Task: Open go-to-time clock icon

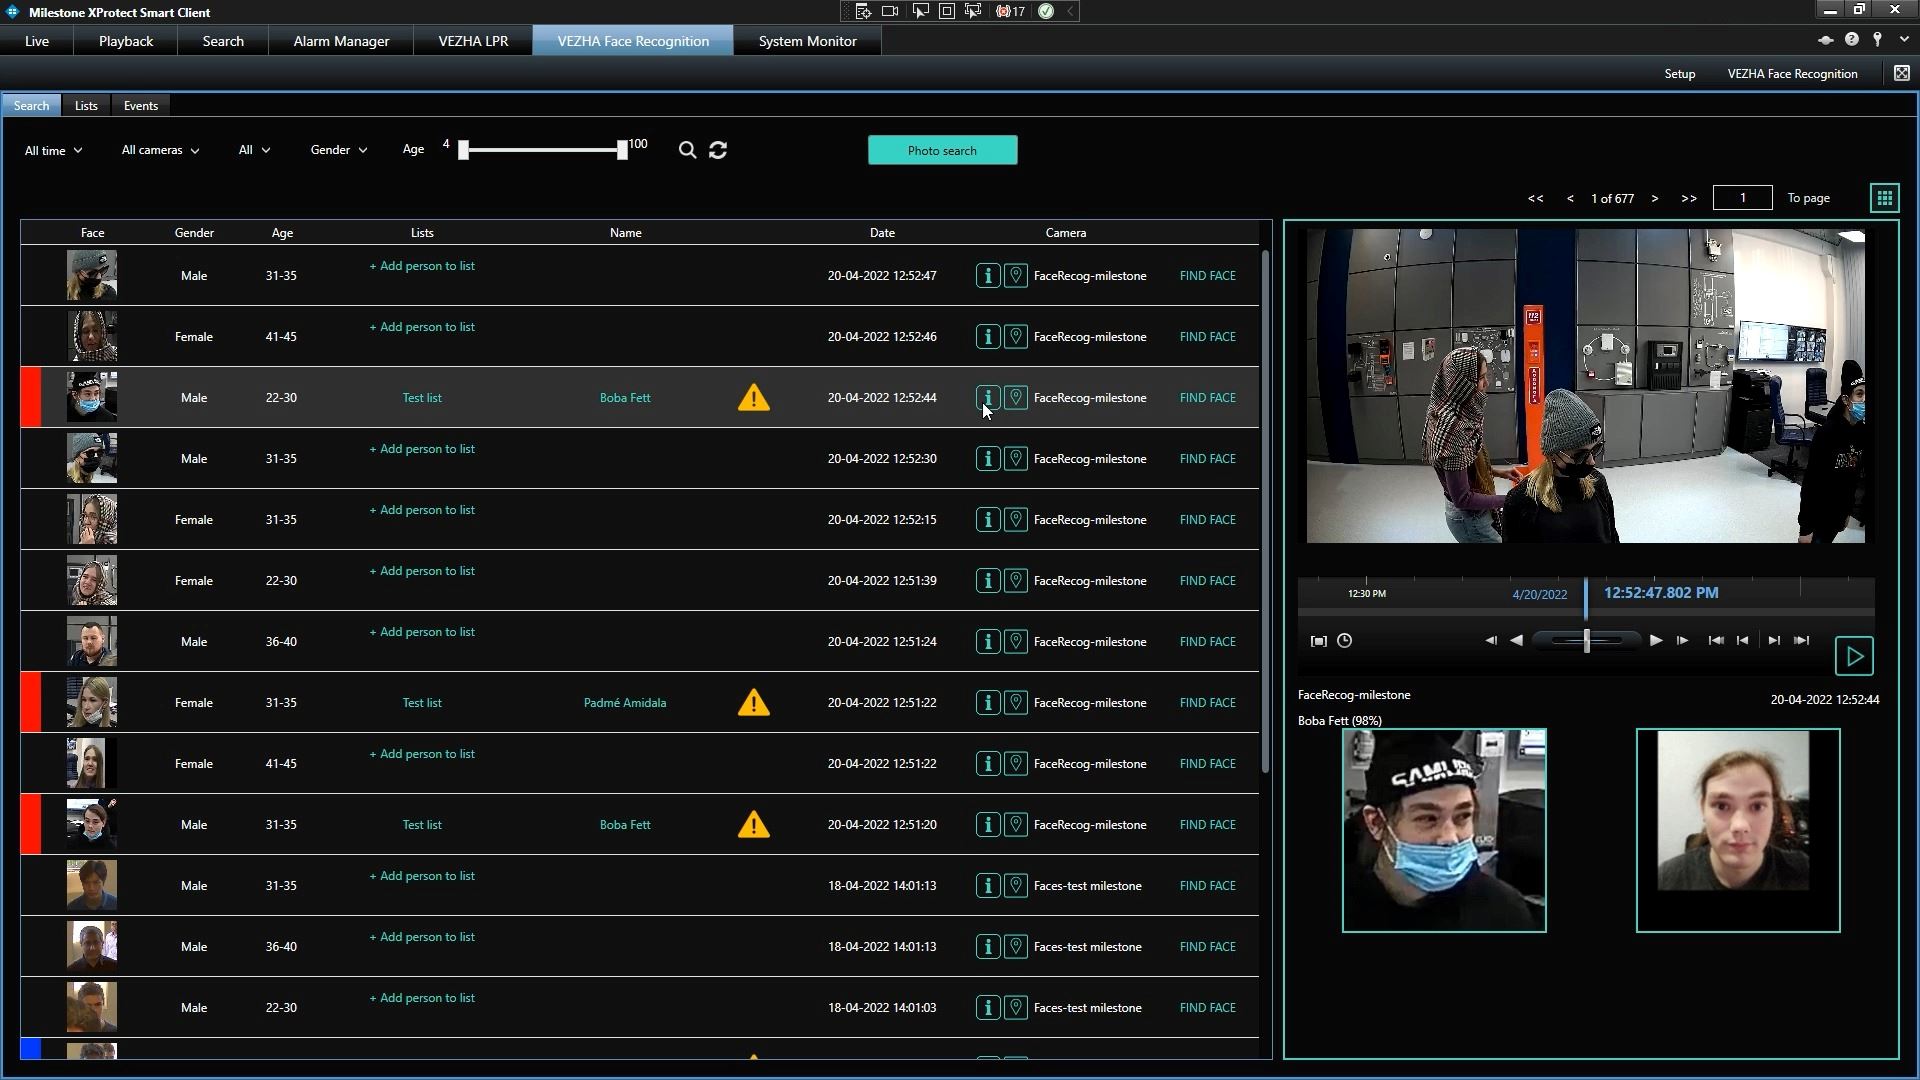Action: pyautogui.click(x=1345, y=641)
